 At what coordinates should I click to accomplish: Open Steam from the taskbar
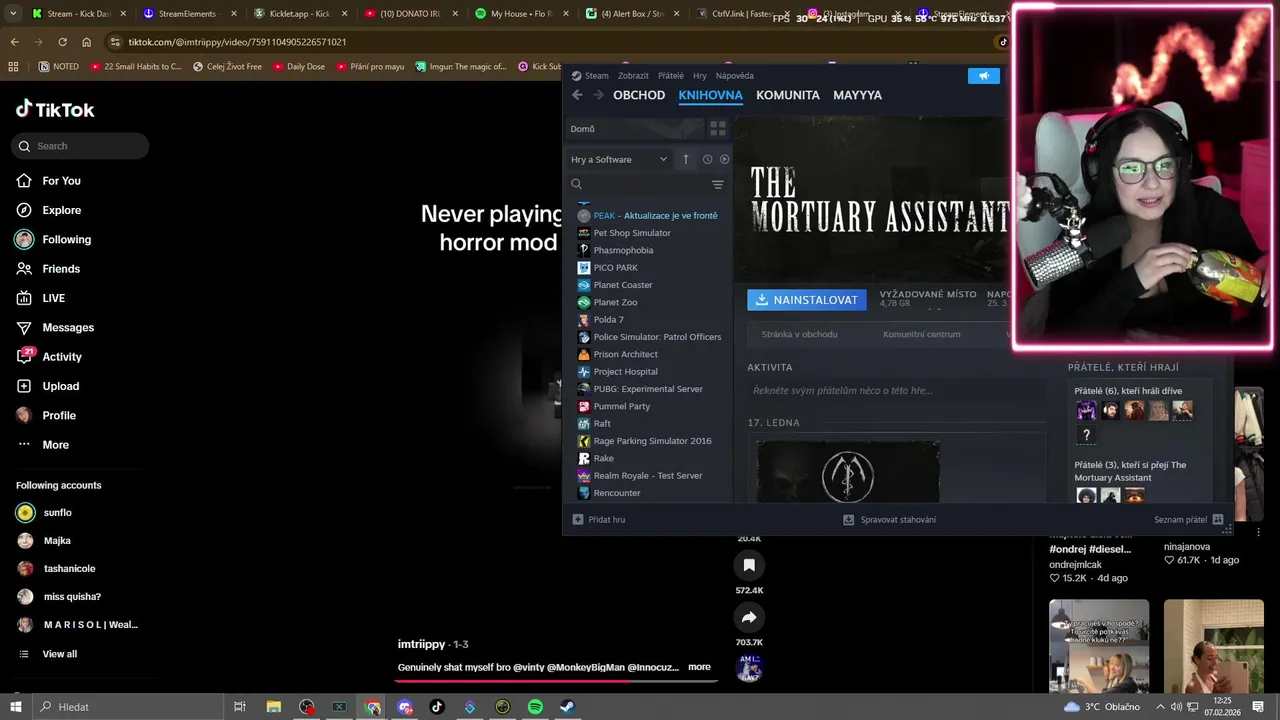(567, 707)
